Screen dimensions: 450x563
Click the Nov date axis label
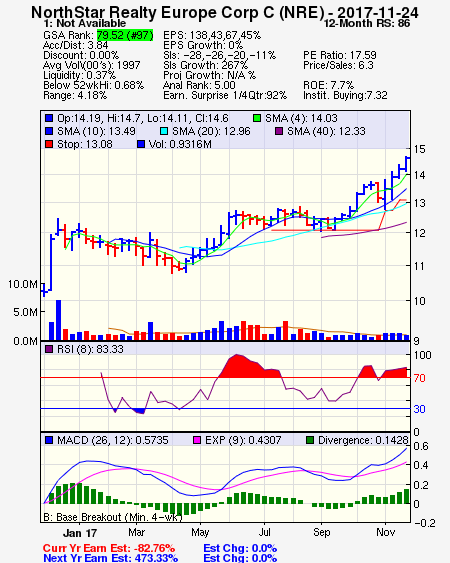tap(385, 532)
